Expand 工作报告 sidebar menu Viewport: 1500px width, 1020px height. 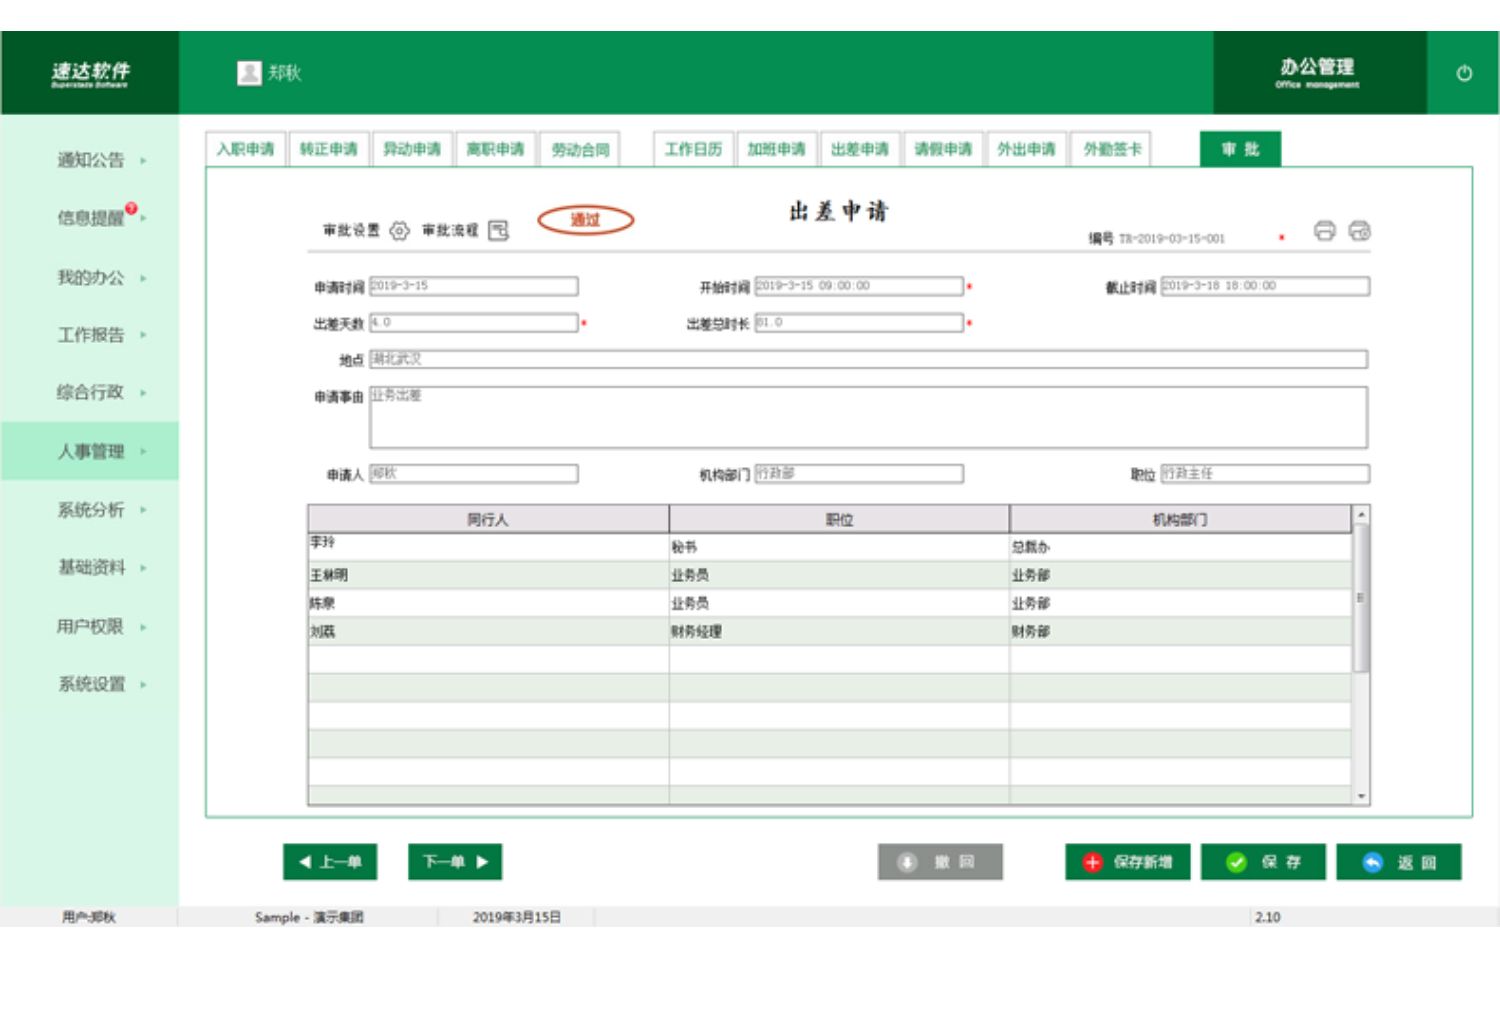(90, 335)
